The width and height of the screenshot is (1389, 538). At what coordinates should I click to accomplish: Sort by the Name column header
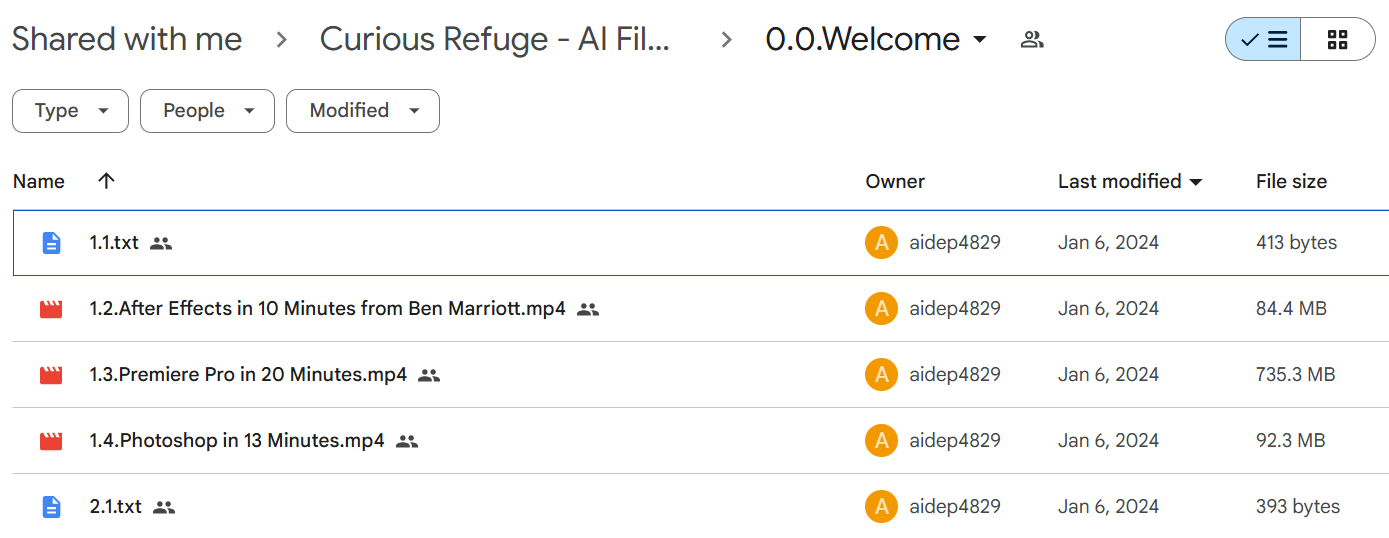39,181
